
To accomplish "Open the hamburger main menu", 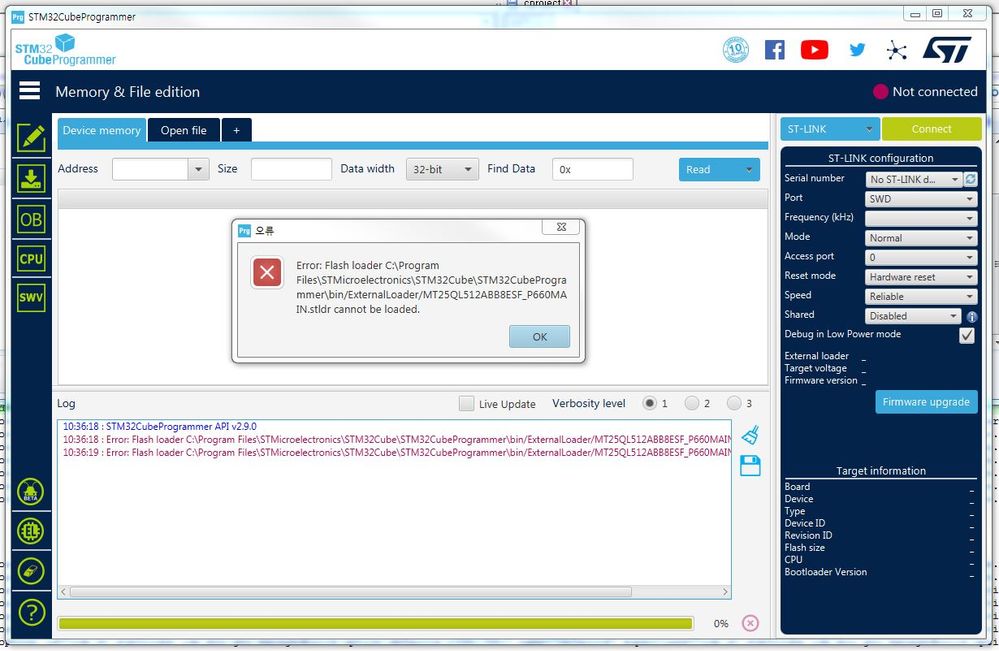I will pyautogui.click(x=29, y=91).
